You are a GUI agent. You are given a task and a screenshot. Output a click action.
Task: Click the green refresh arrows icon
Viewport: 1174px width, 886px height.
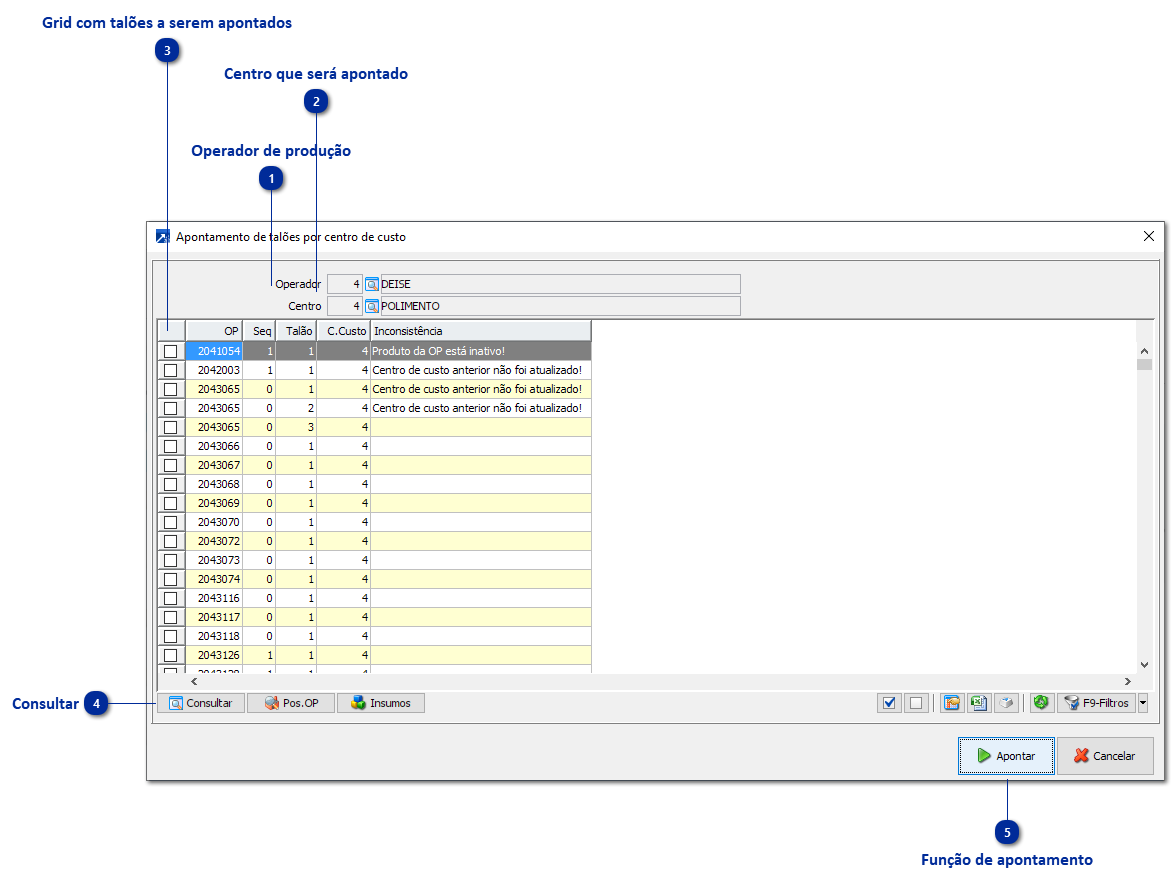point(1041,703)
